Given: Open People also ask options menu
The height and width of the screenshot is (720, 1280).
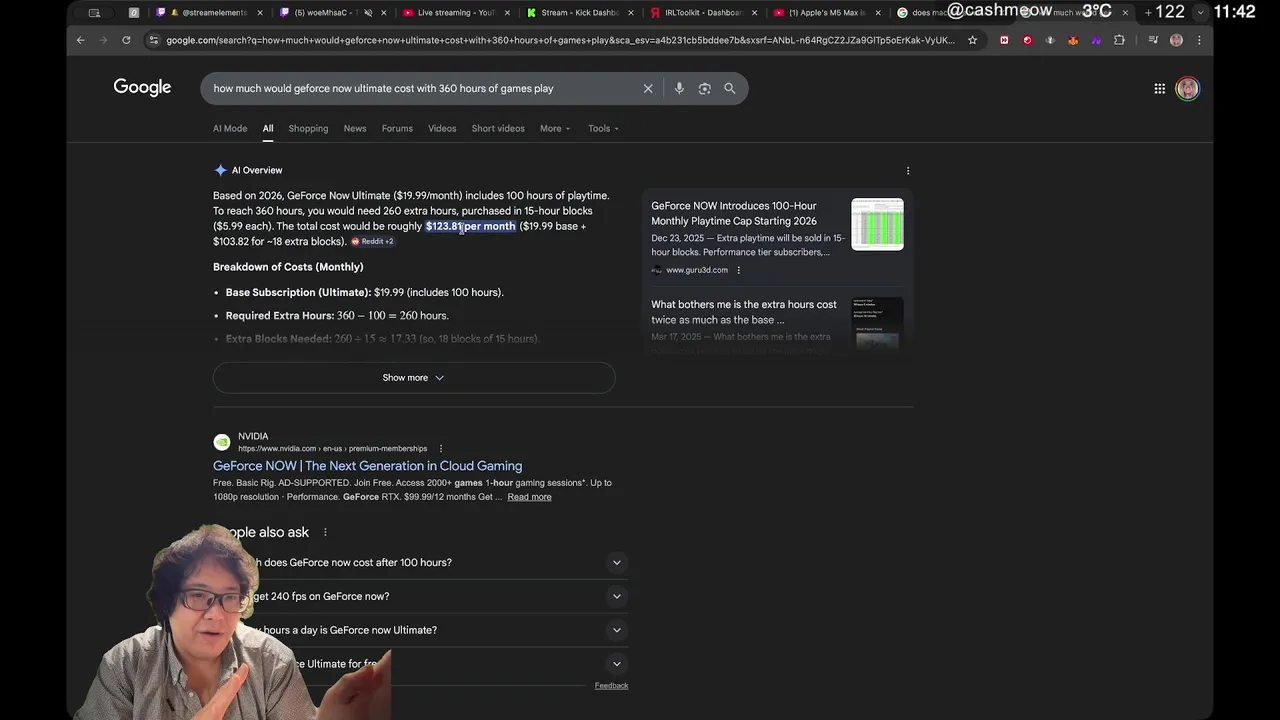Looking at the screenshot, I should (325, 532).
